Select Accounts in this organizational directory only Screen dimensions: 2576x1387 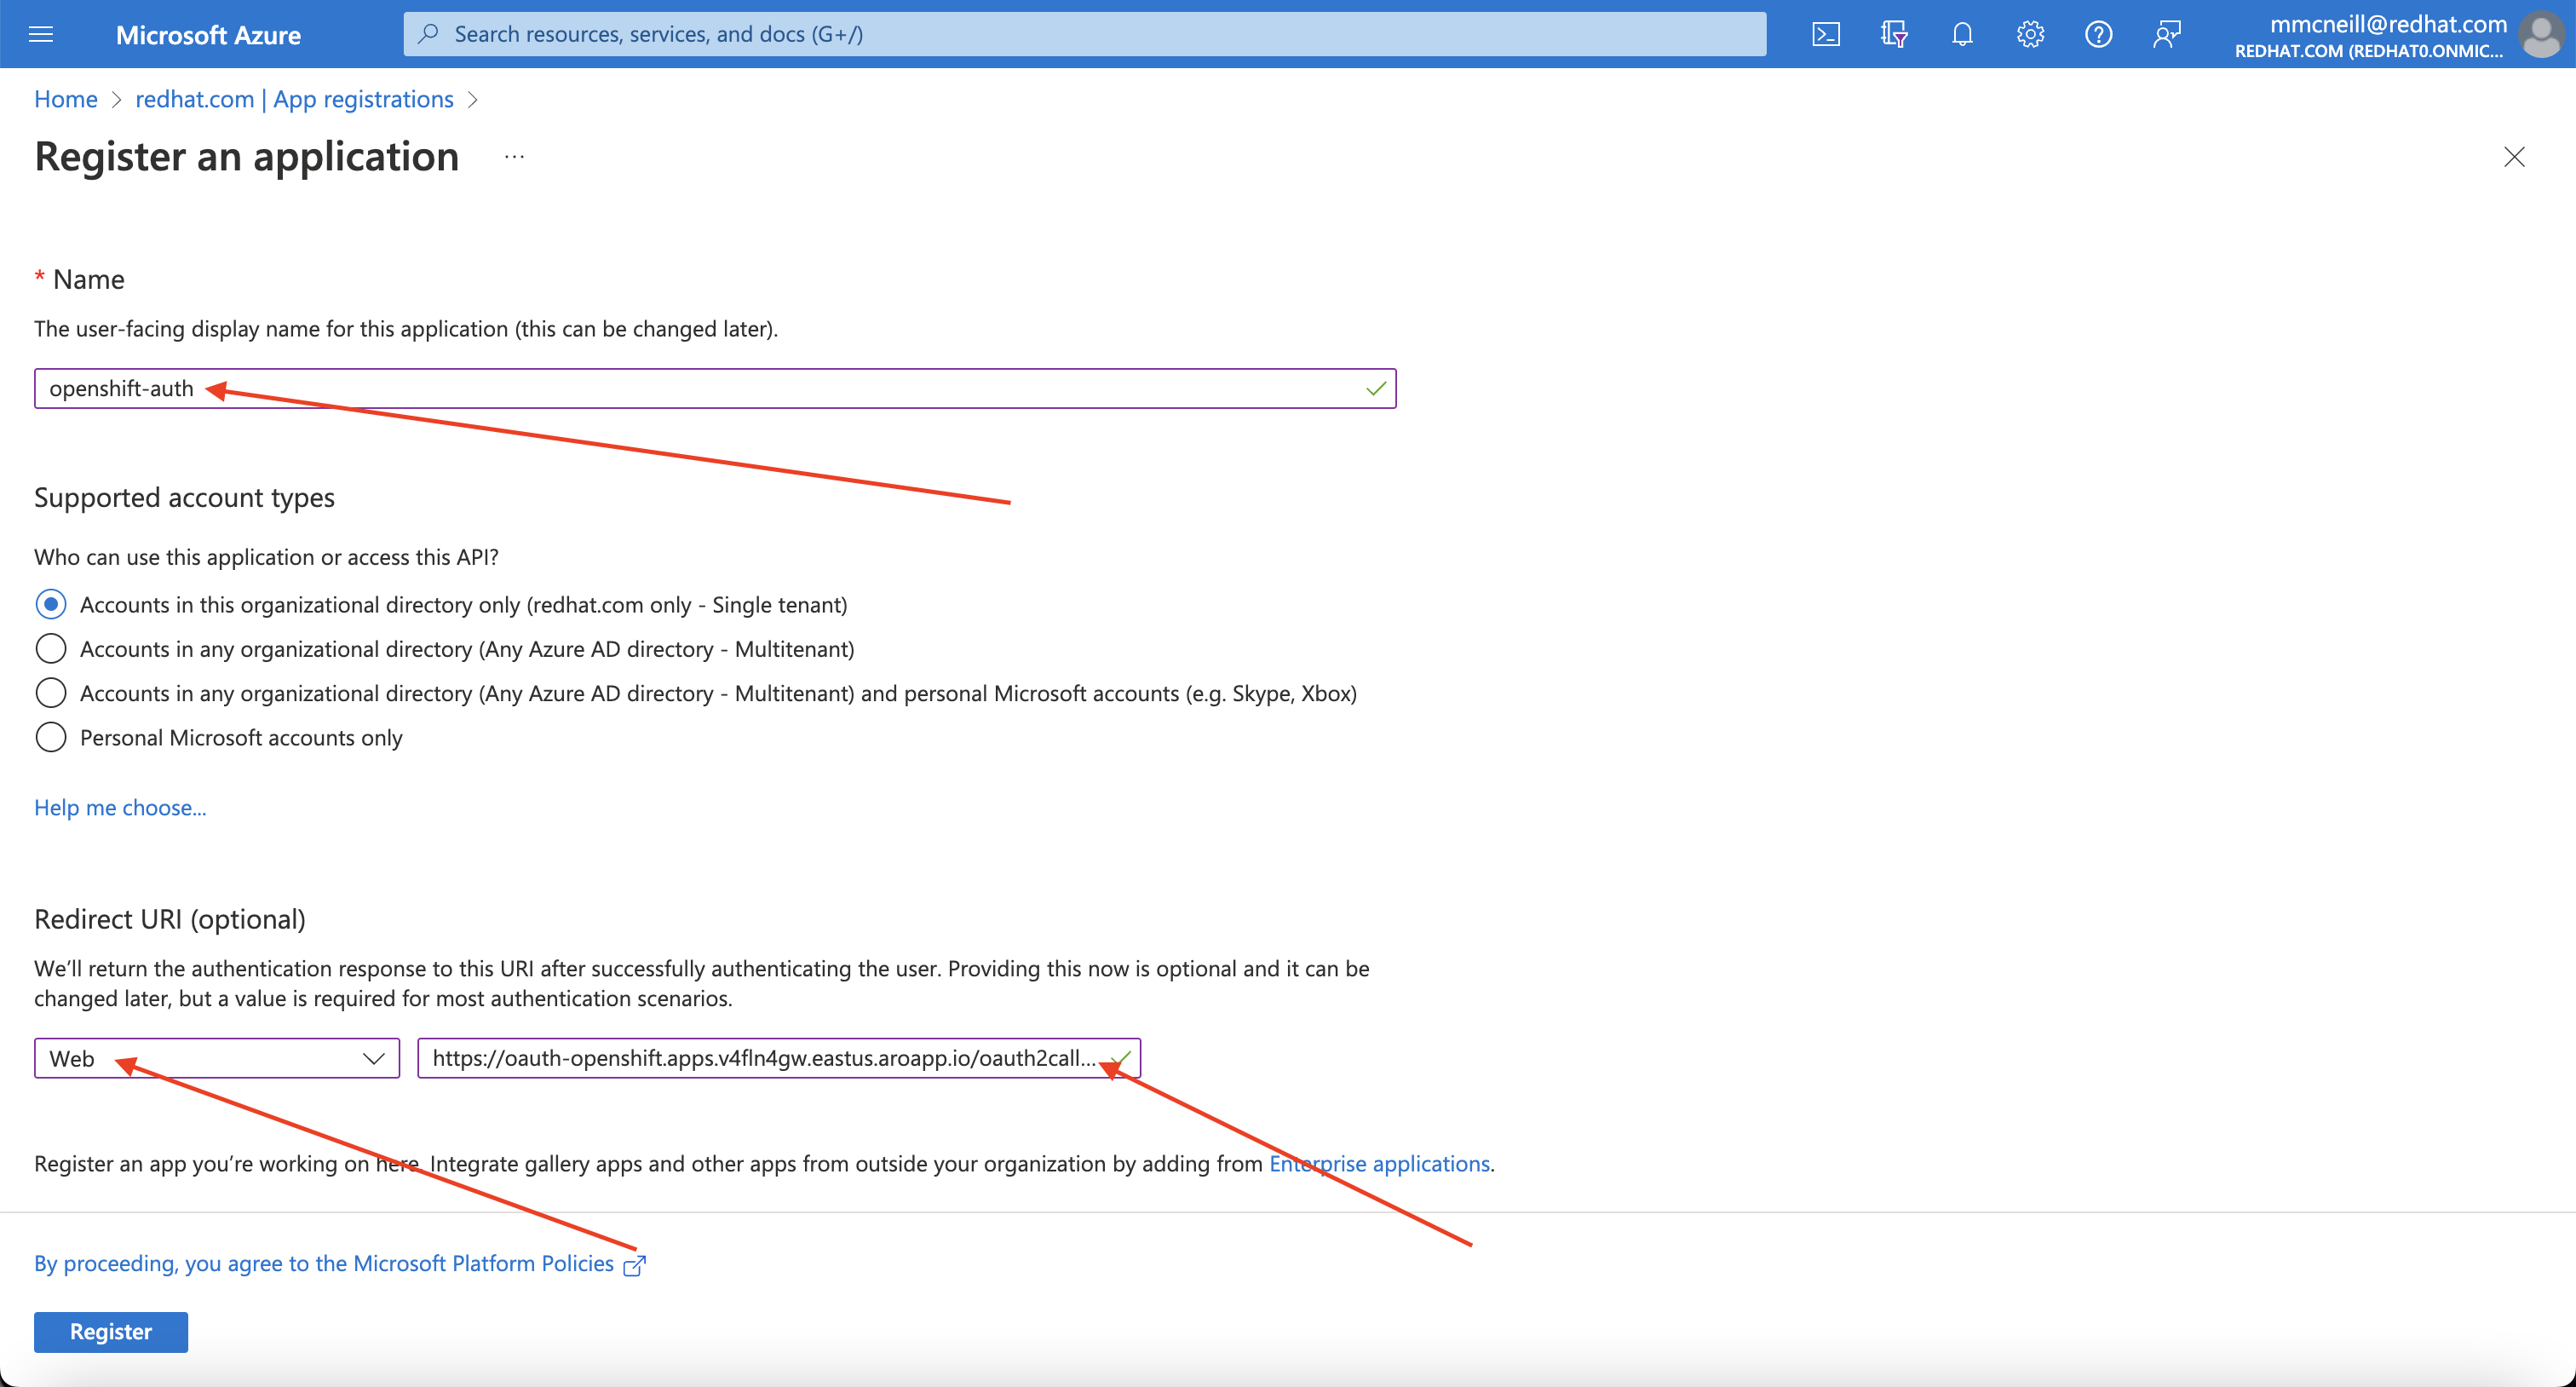point(50,604)
